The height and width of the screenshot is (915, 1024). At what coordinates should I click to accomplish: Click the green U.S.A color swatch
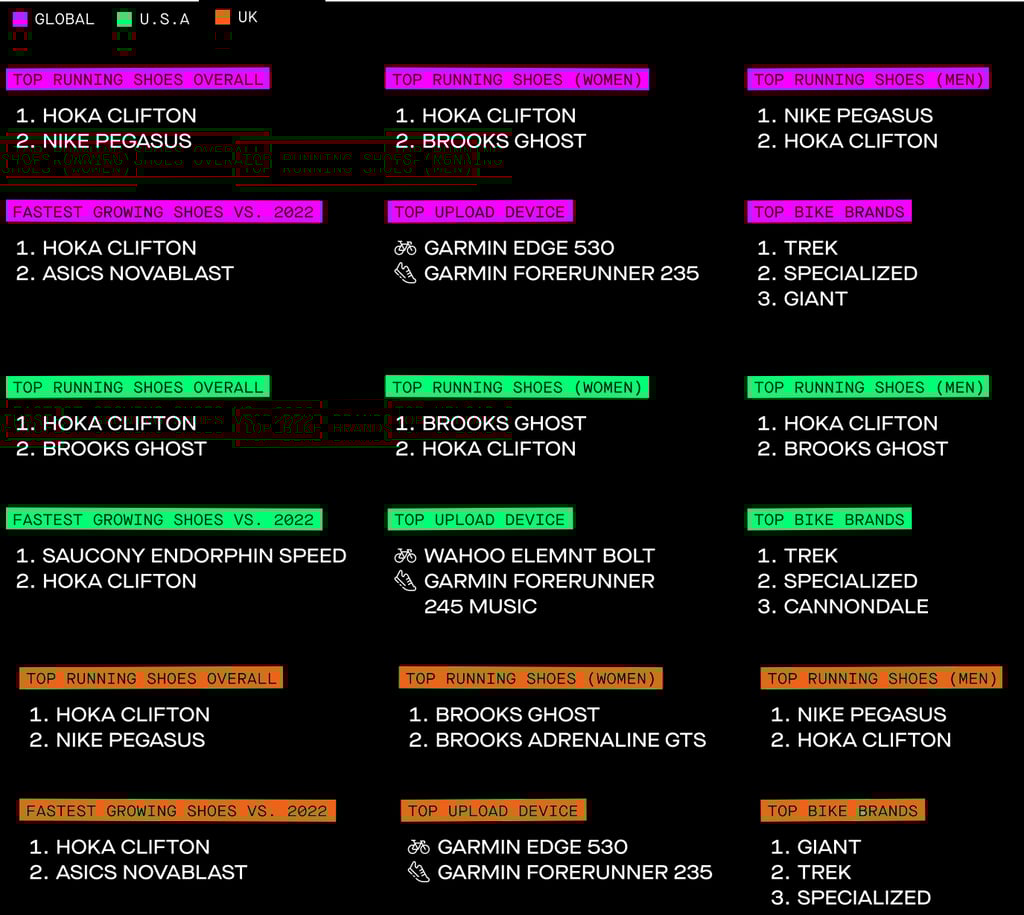[x=124, y=17]
